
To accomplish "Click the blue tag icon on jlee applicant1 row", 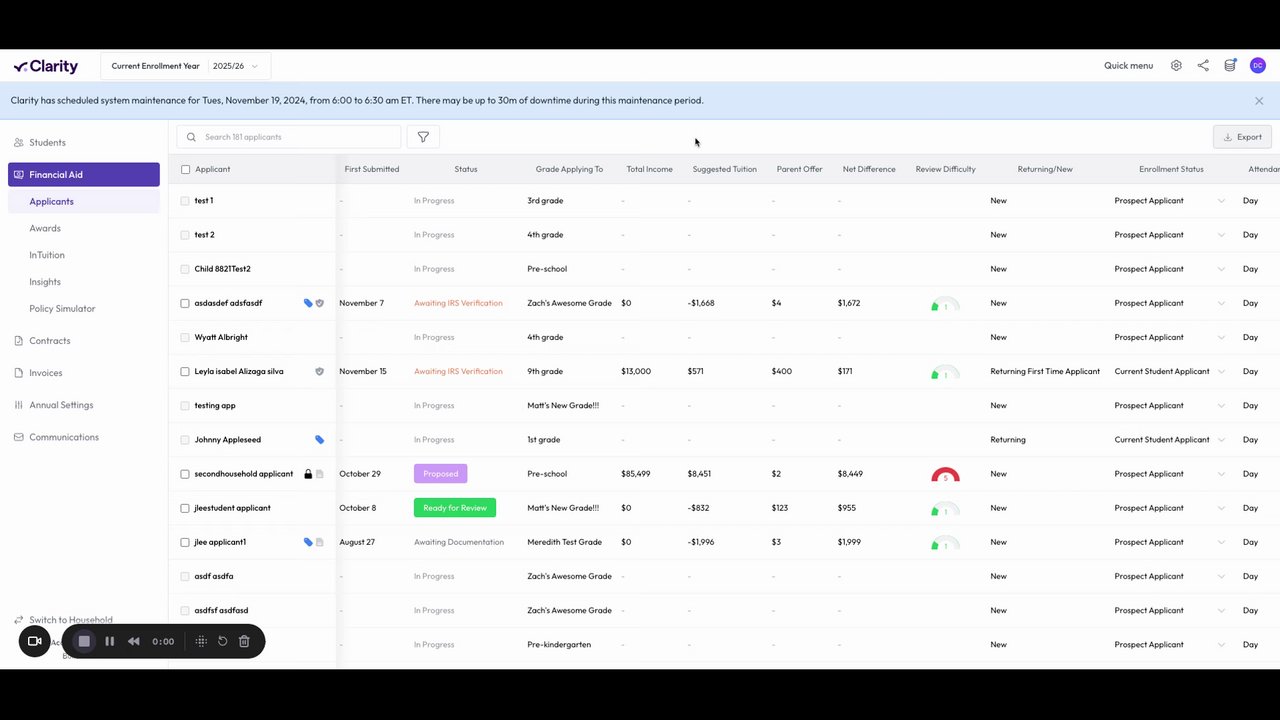I will (308, 542).
